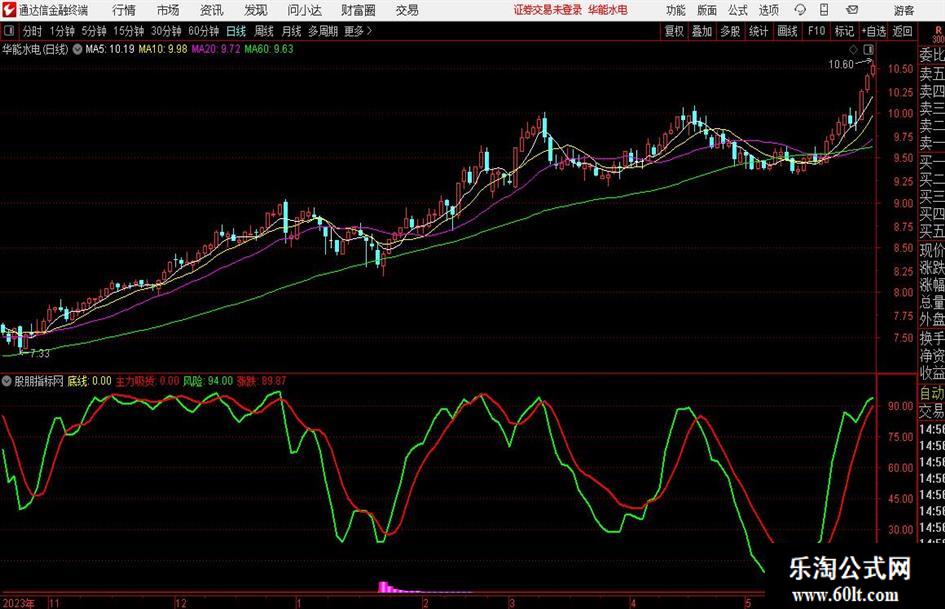Click the 主力吸货: 0.00 indicator value
The height and width of the screenshot is (609, 945).
(x=148, y=381)
